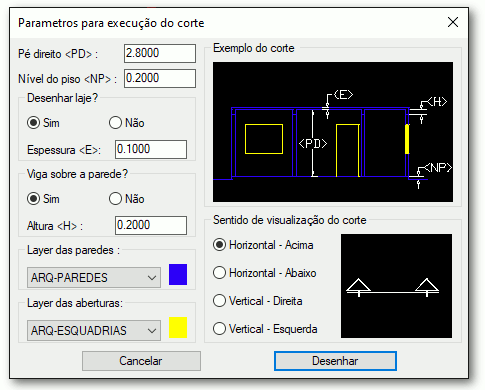Click the section direction preview image
Screen dimensions: 485x390
(x=396, y=286)
